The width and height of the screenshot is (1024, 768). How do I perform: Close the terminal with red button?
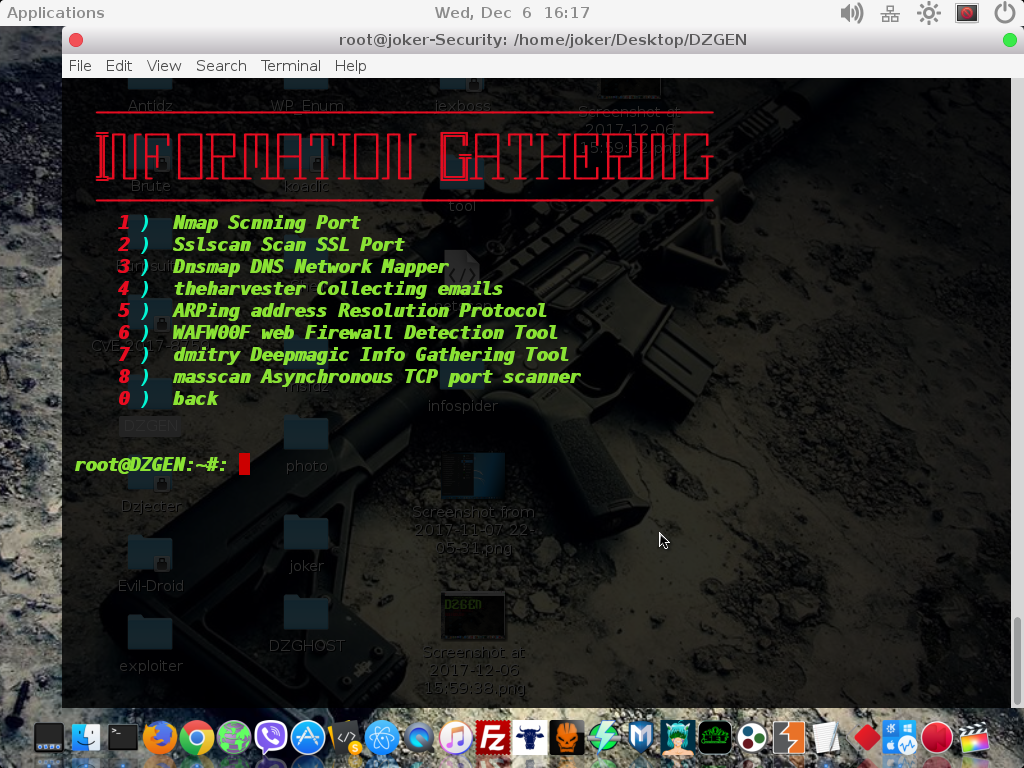coord(76,40)
